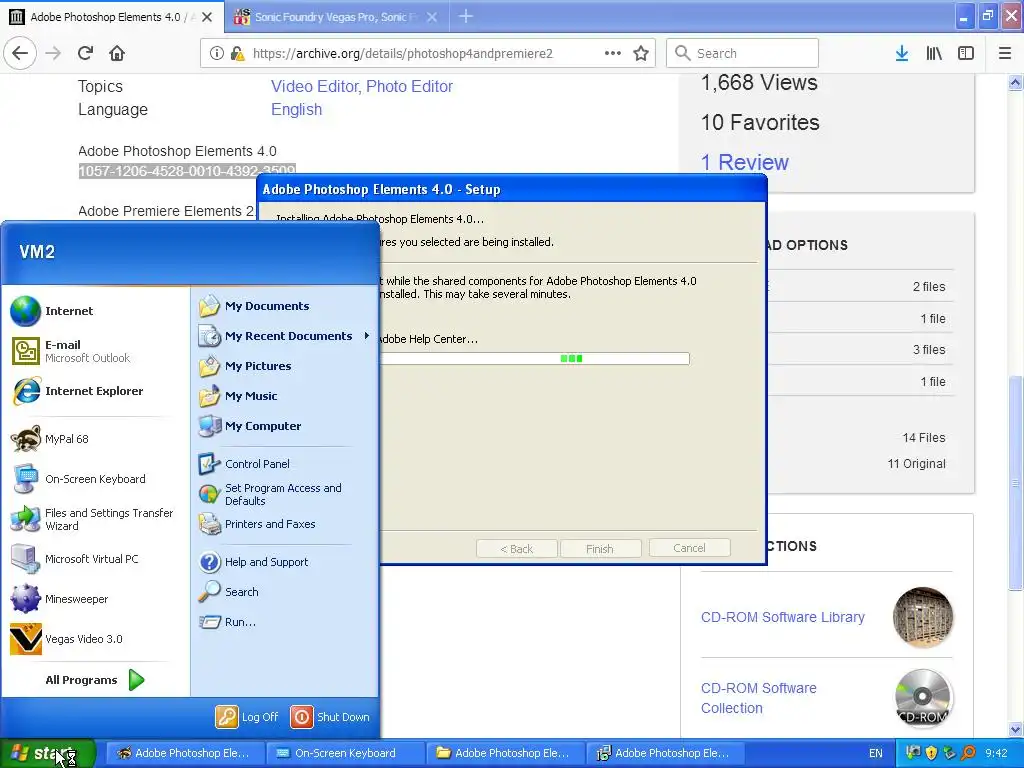Click the security shield tray icon
This screenshot has height=768, width=1024.
(931, 753)
